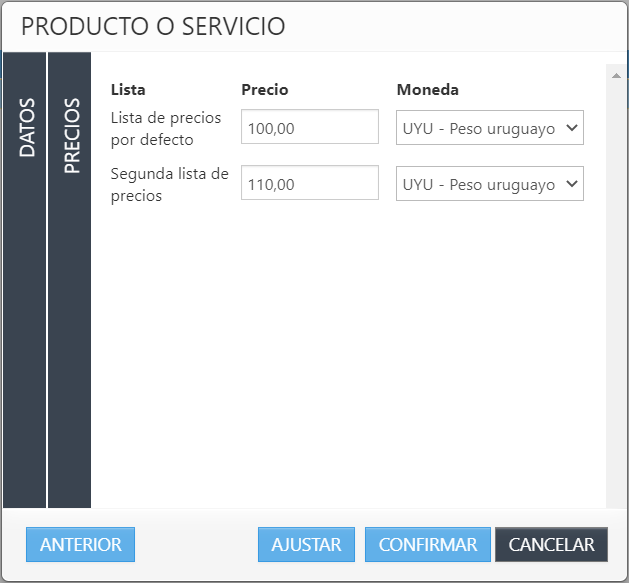Click the scrollbar up arrow
The height and width of the screenshot is (583, 629).
[615, 74]
